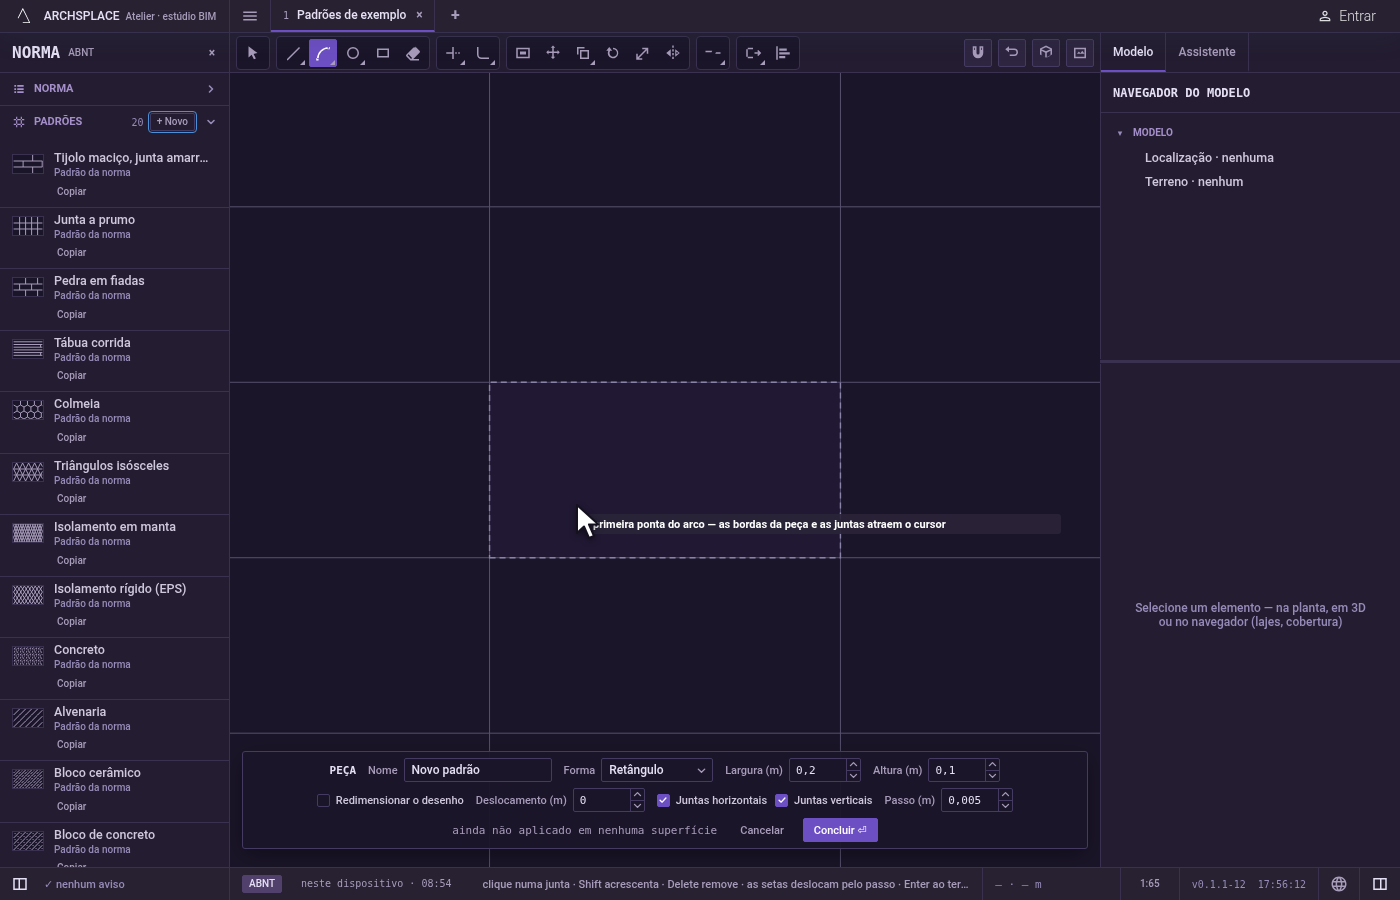
Task: Click the align-left distribution tool
Action: pyautogui.click(x=783, y=53)
